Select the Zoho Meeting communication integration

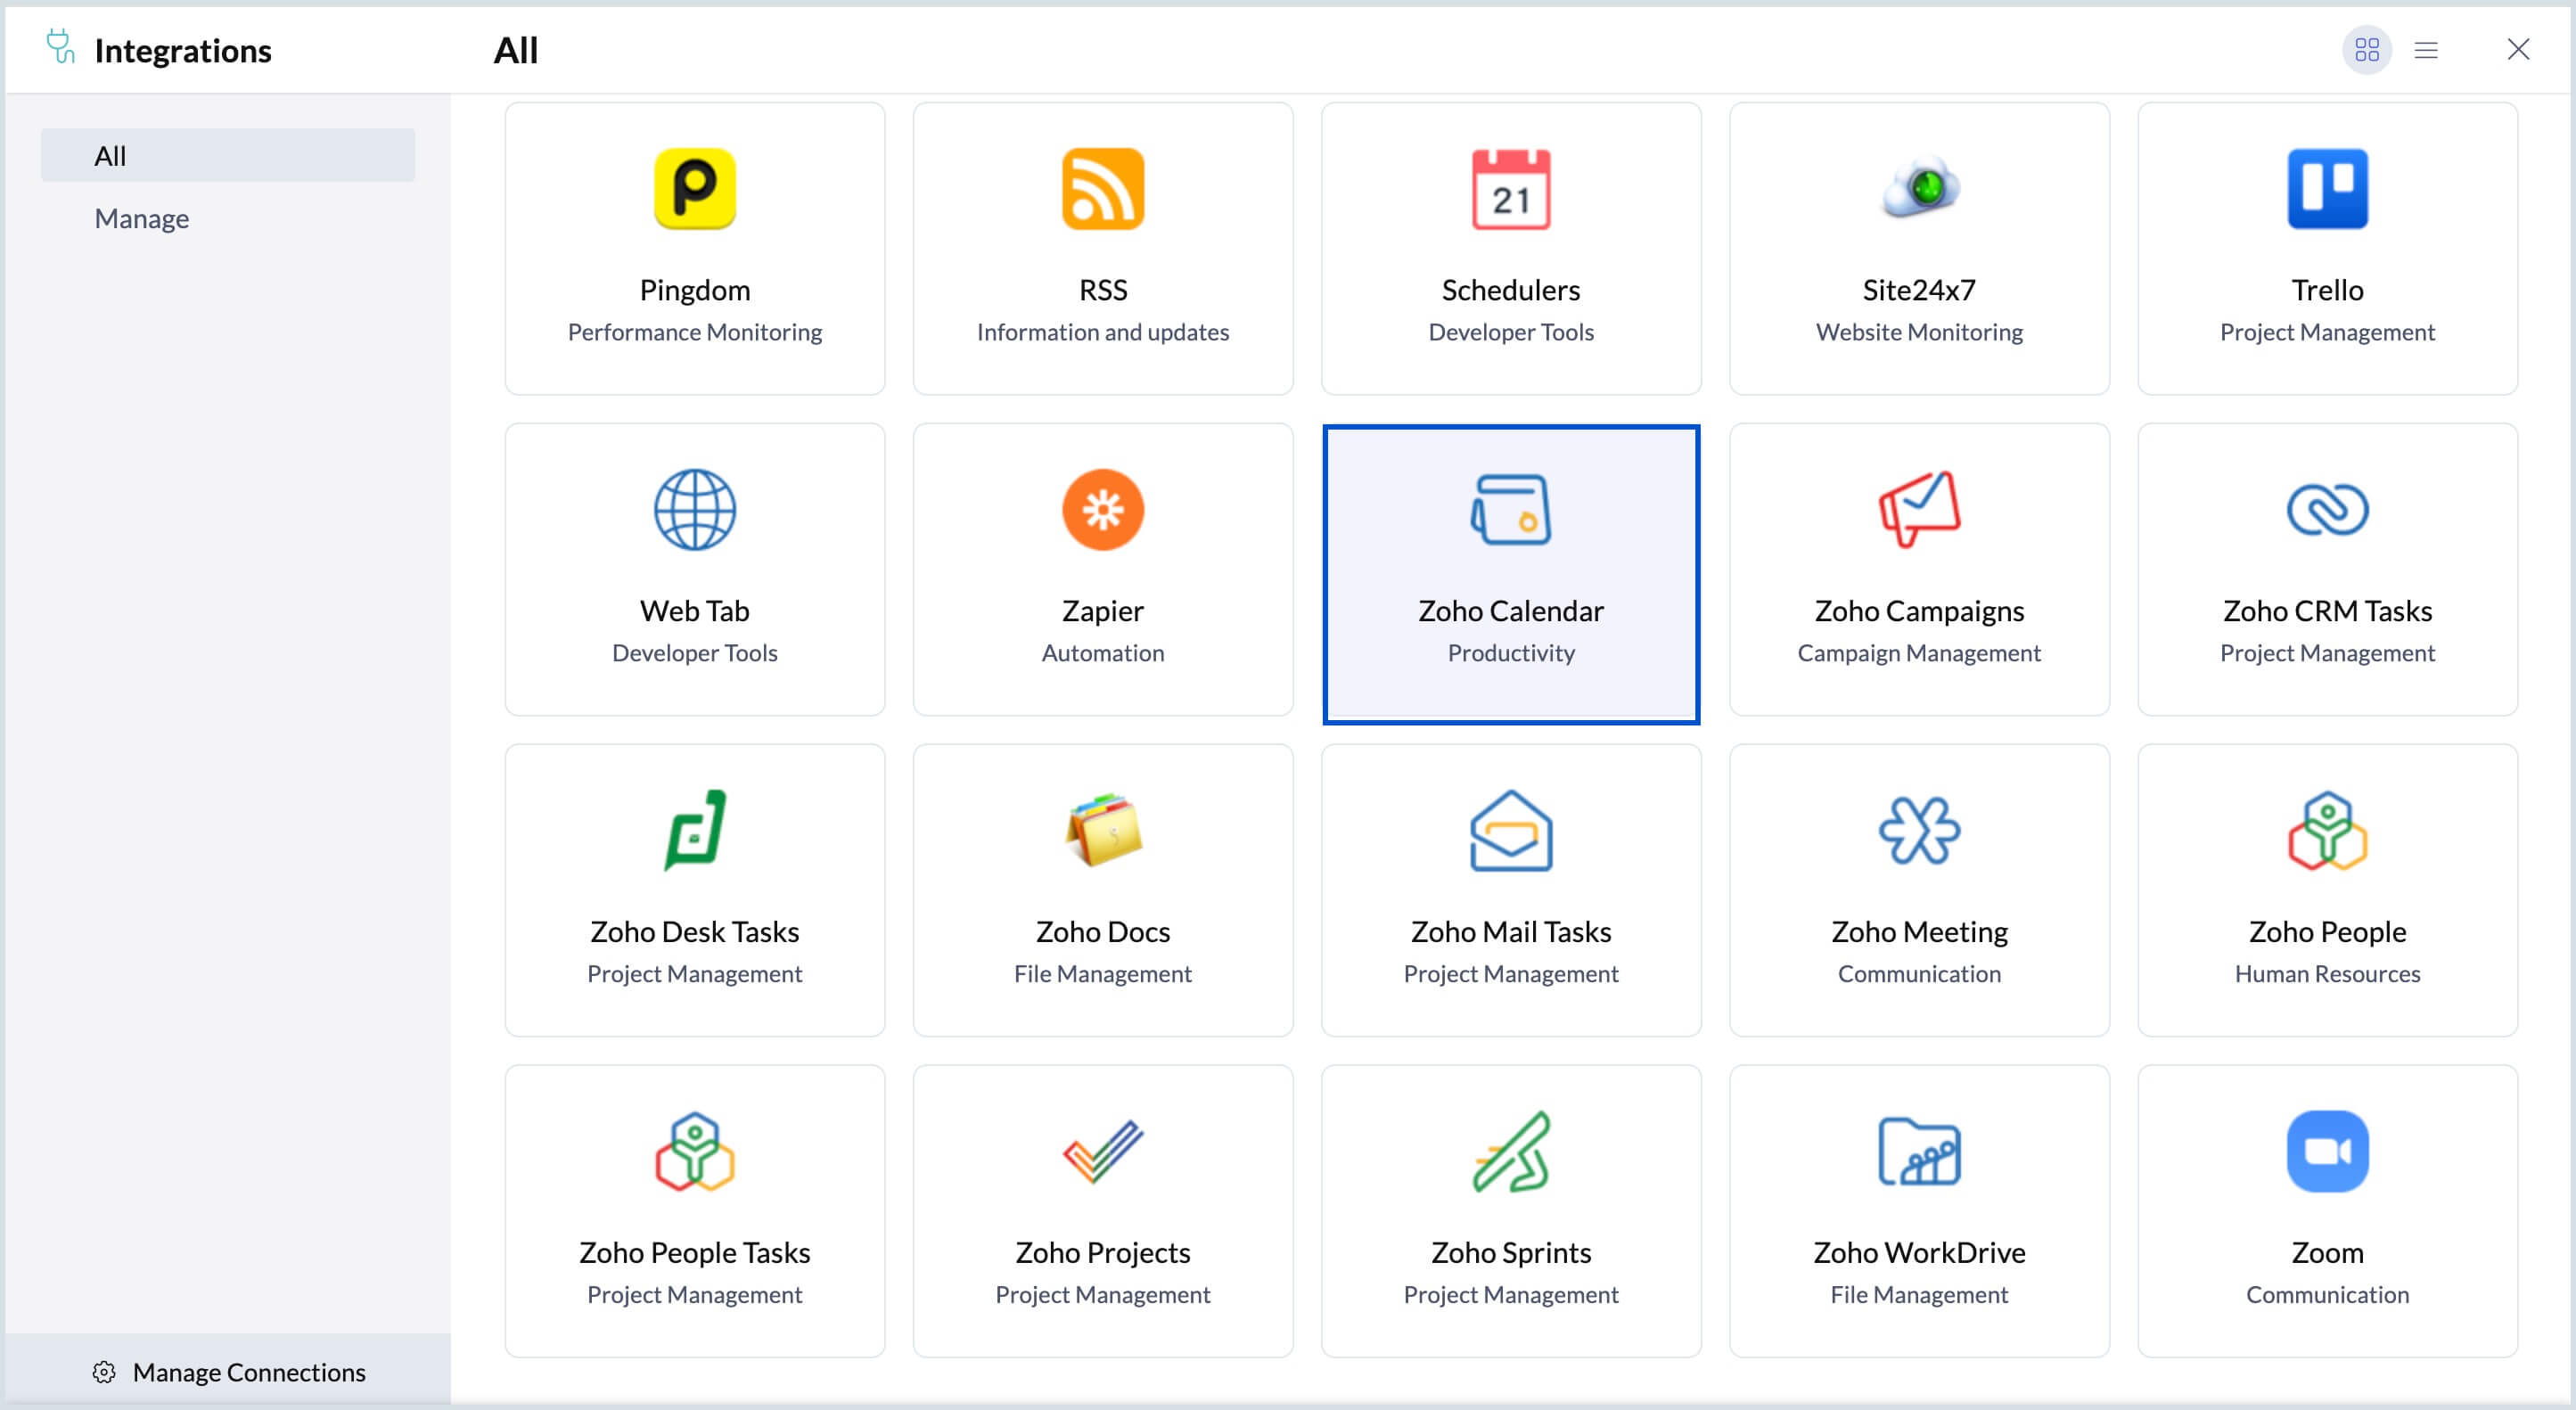coord(1918,890)
